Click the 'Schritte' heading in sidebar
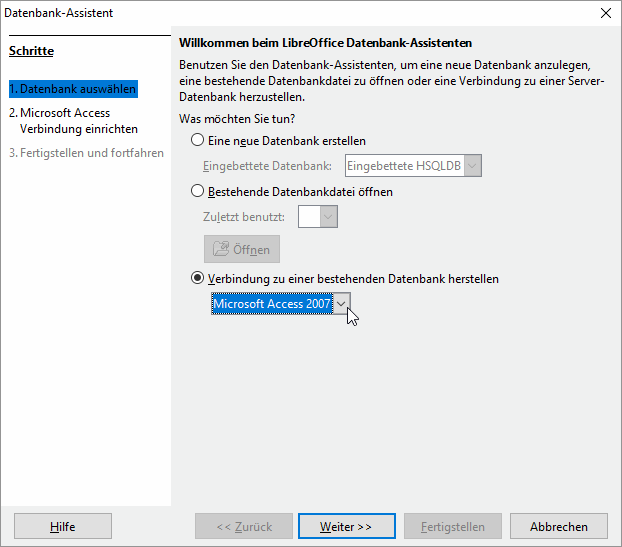622x547 pixels. pos(31,51)
